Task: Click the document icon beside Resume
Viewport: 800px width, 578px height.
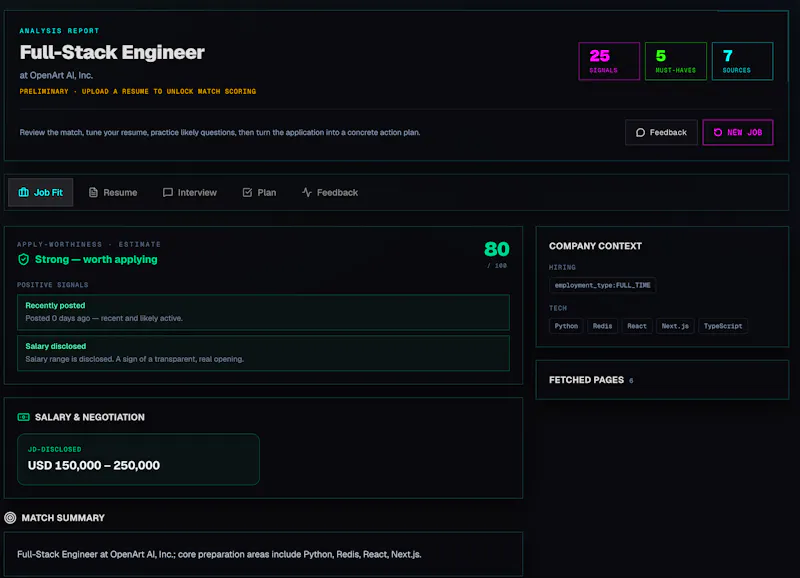Action: pos(93,192)
